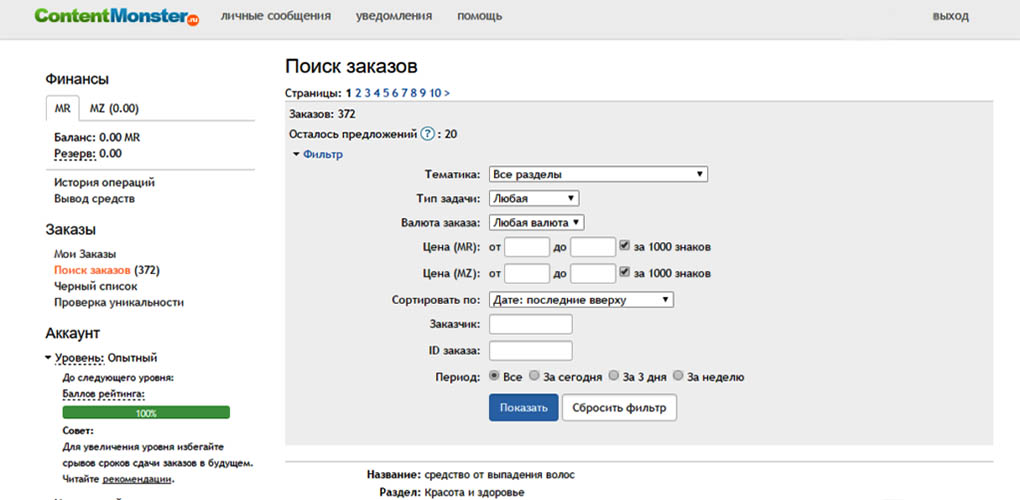Open the Тематика dropdown
The image size is (1020, 500).
(598, 174)
